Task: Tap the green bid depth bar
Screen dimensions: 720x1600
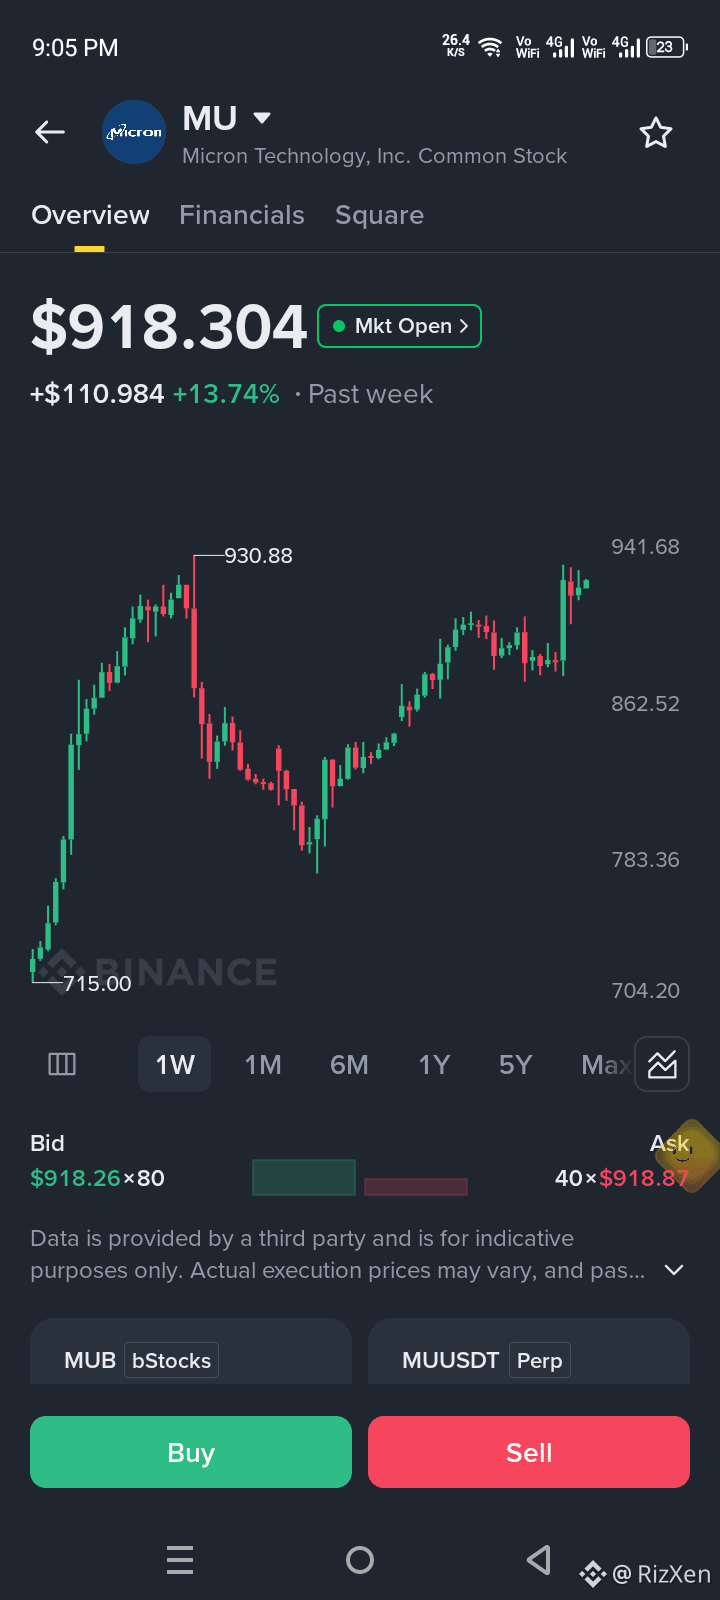Action: (304, 1177)
